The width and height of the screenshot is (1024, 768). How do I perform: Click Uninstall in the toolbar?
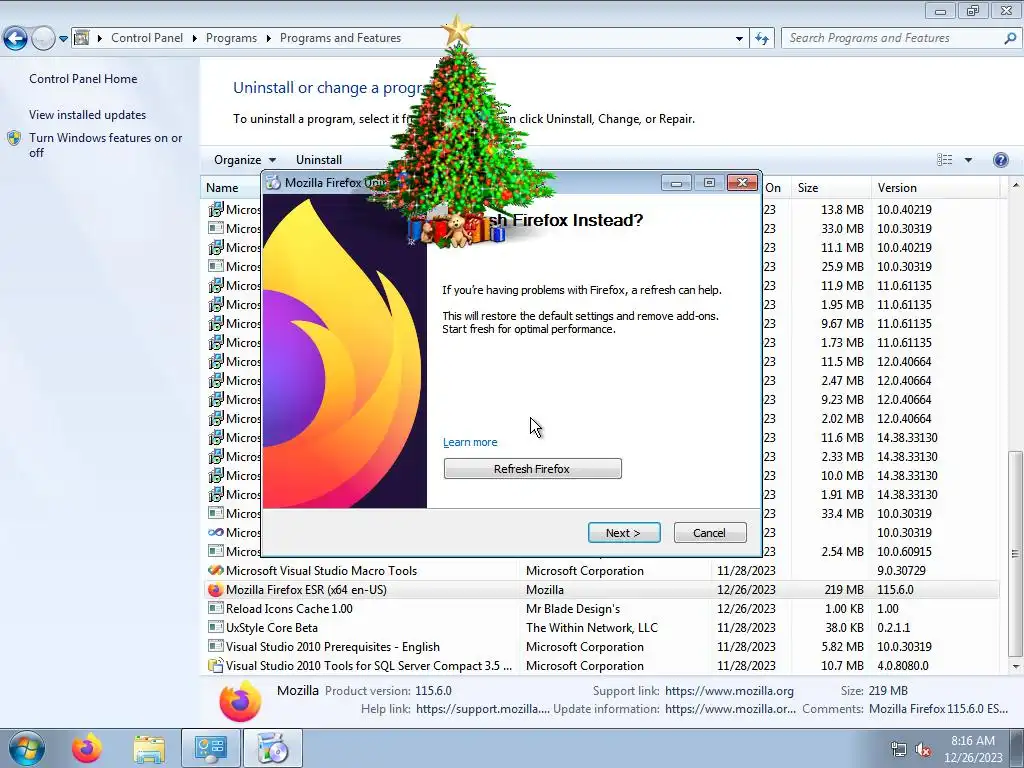[x=319, y=159]
